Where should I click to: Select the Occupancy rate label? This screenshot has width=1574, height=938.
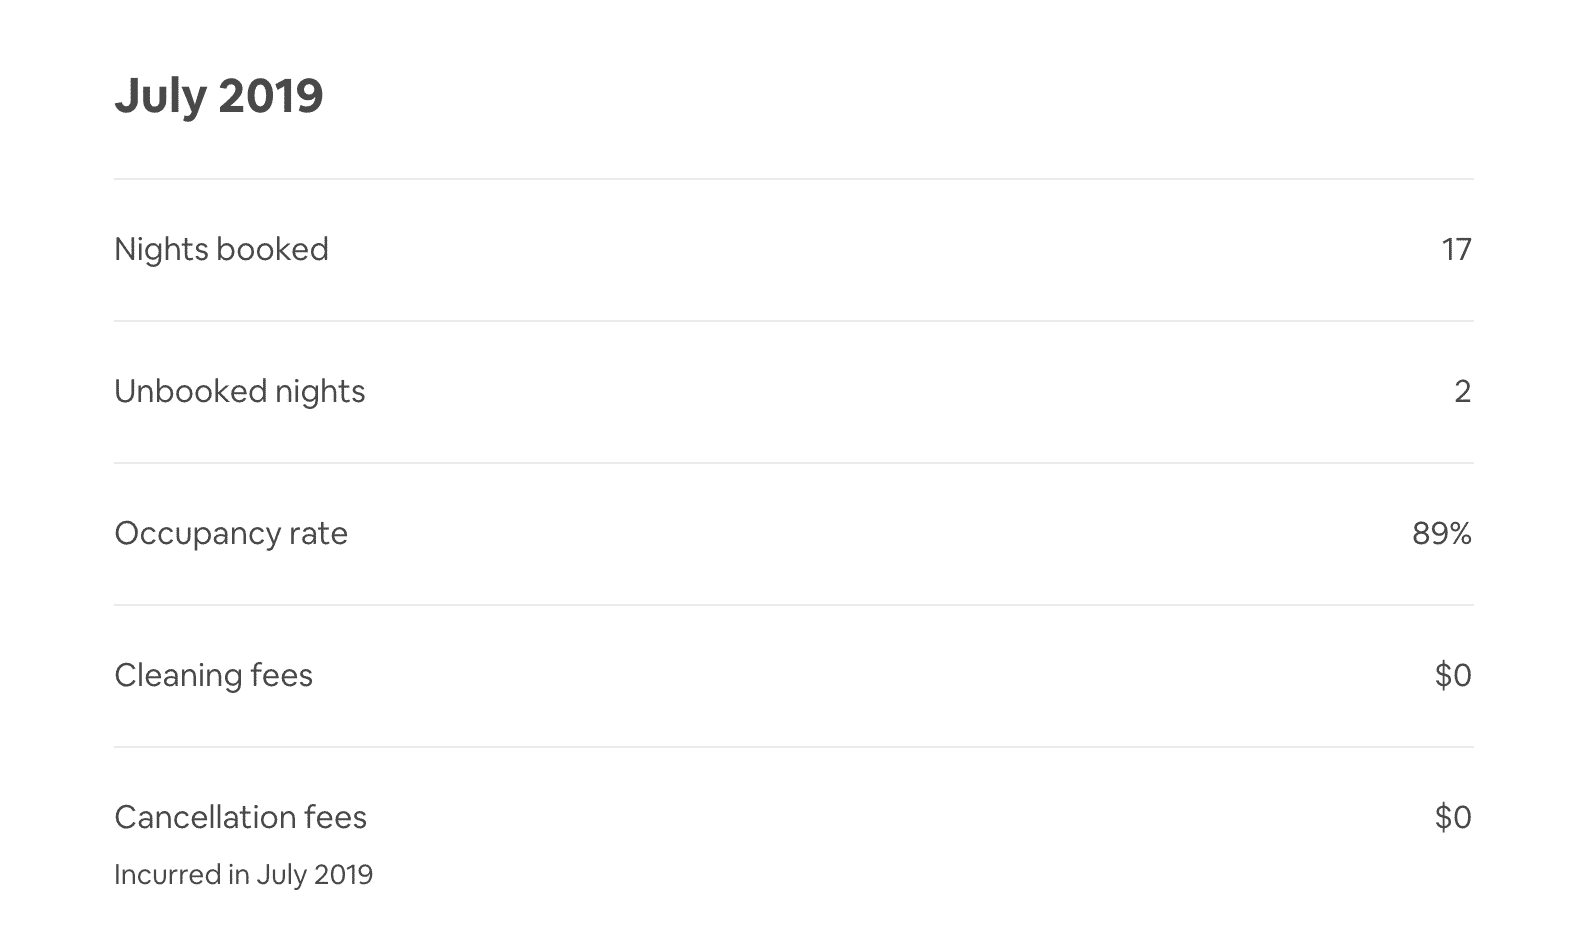pos(231,533)
